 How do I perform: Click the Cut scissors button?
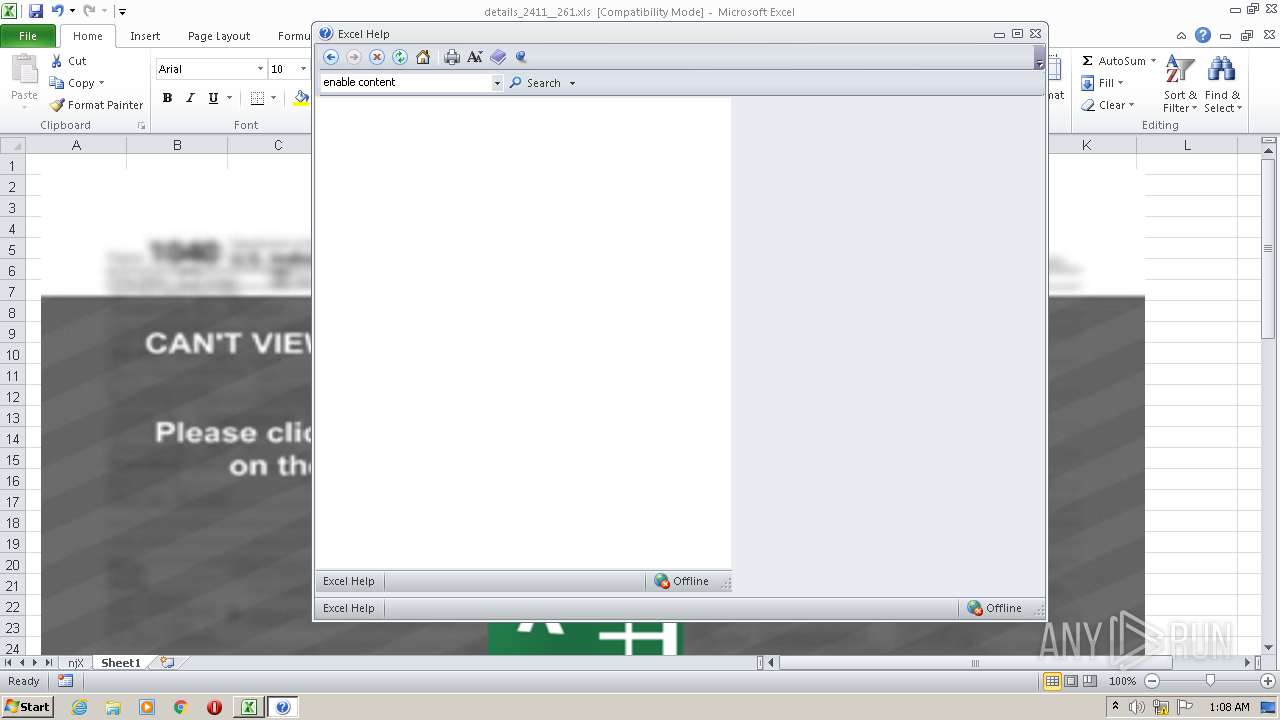tap(69, 61)
